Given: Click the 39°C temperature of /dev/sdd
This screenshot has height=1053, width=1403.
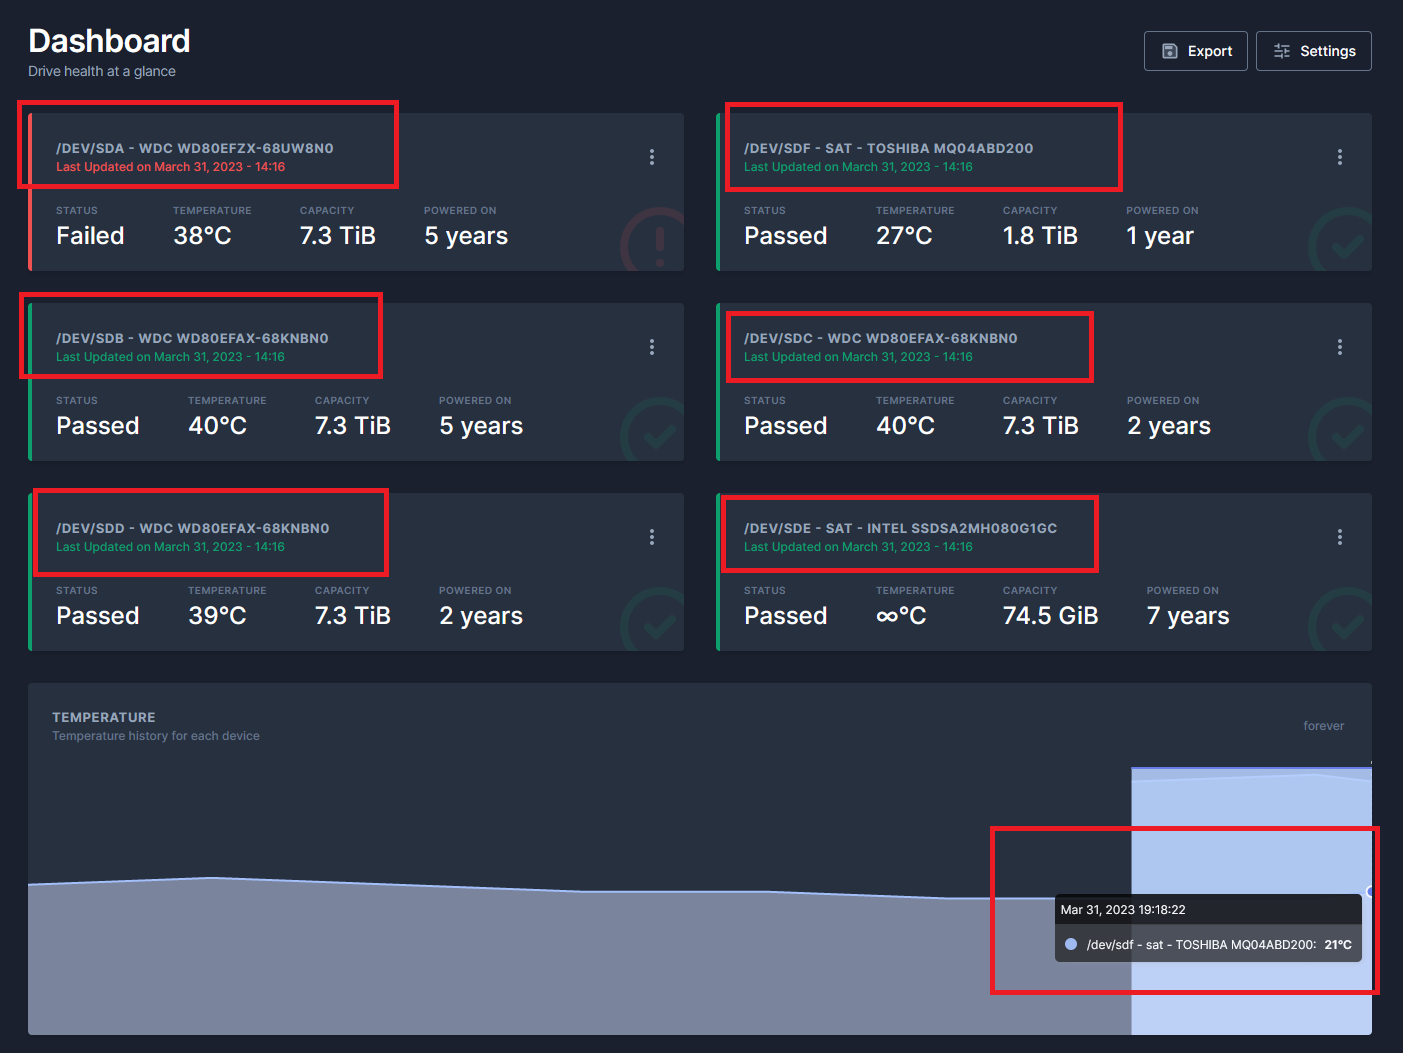Looking at the screenshot, I should pos(217,616).
